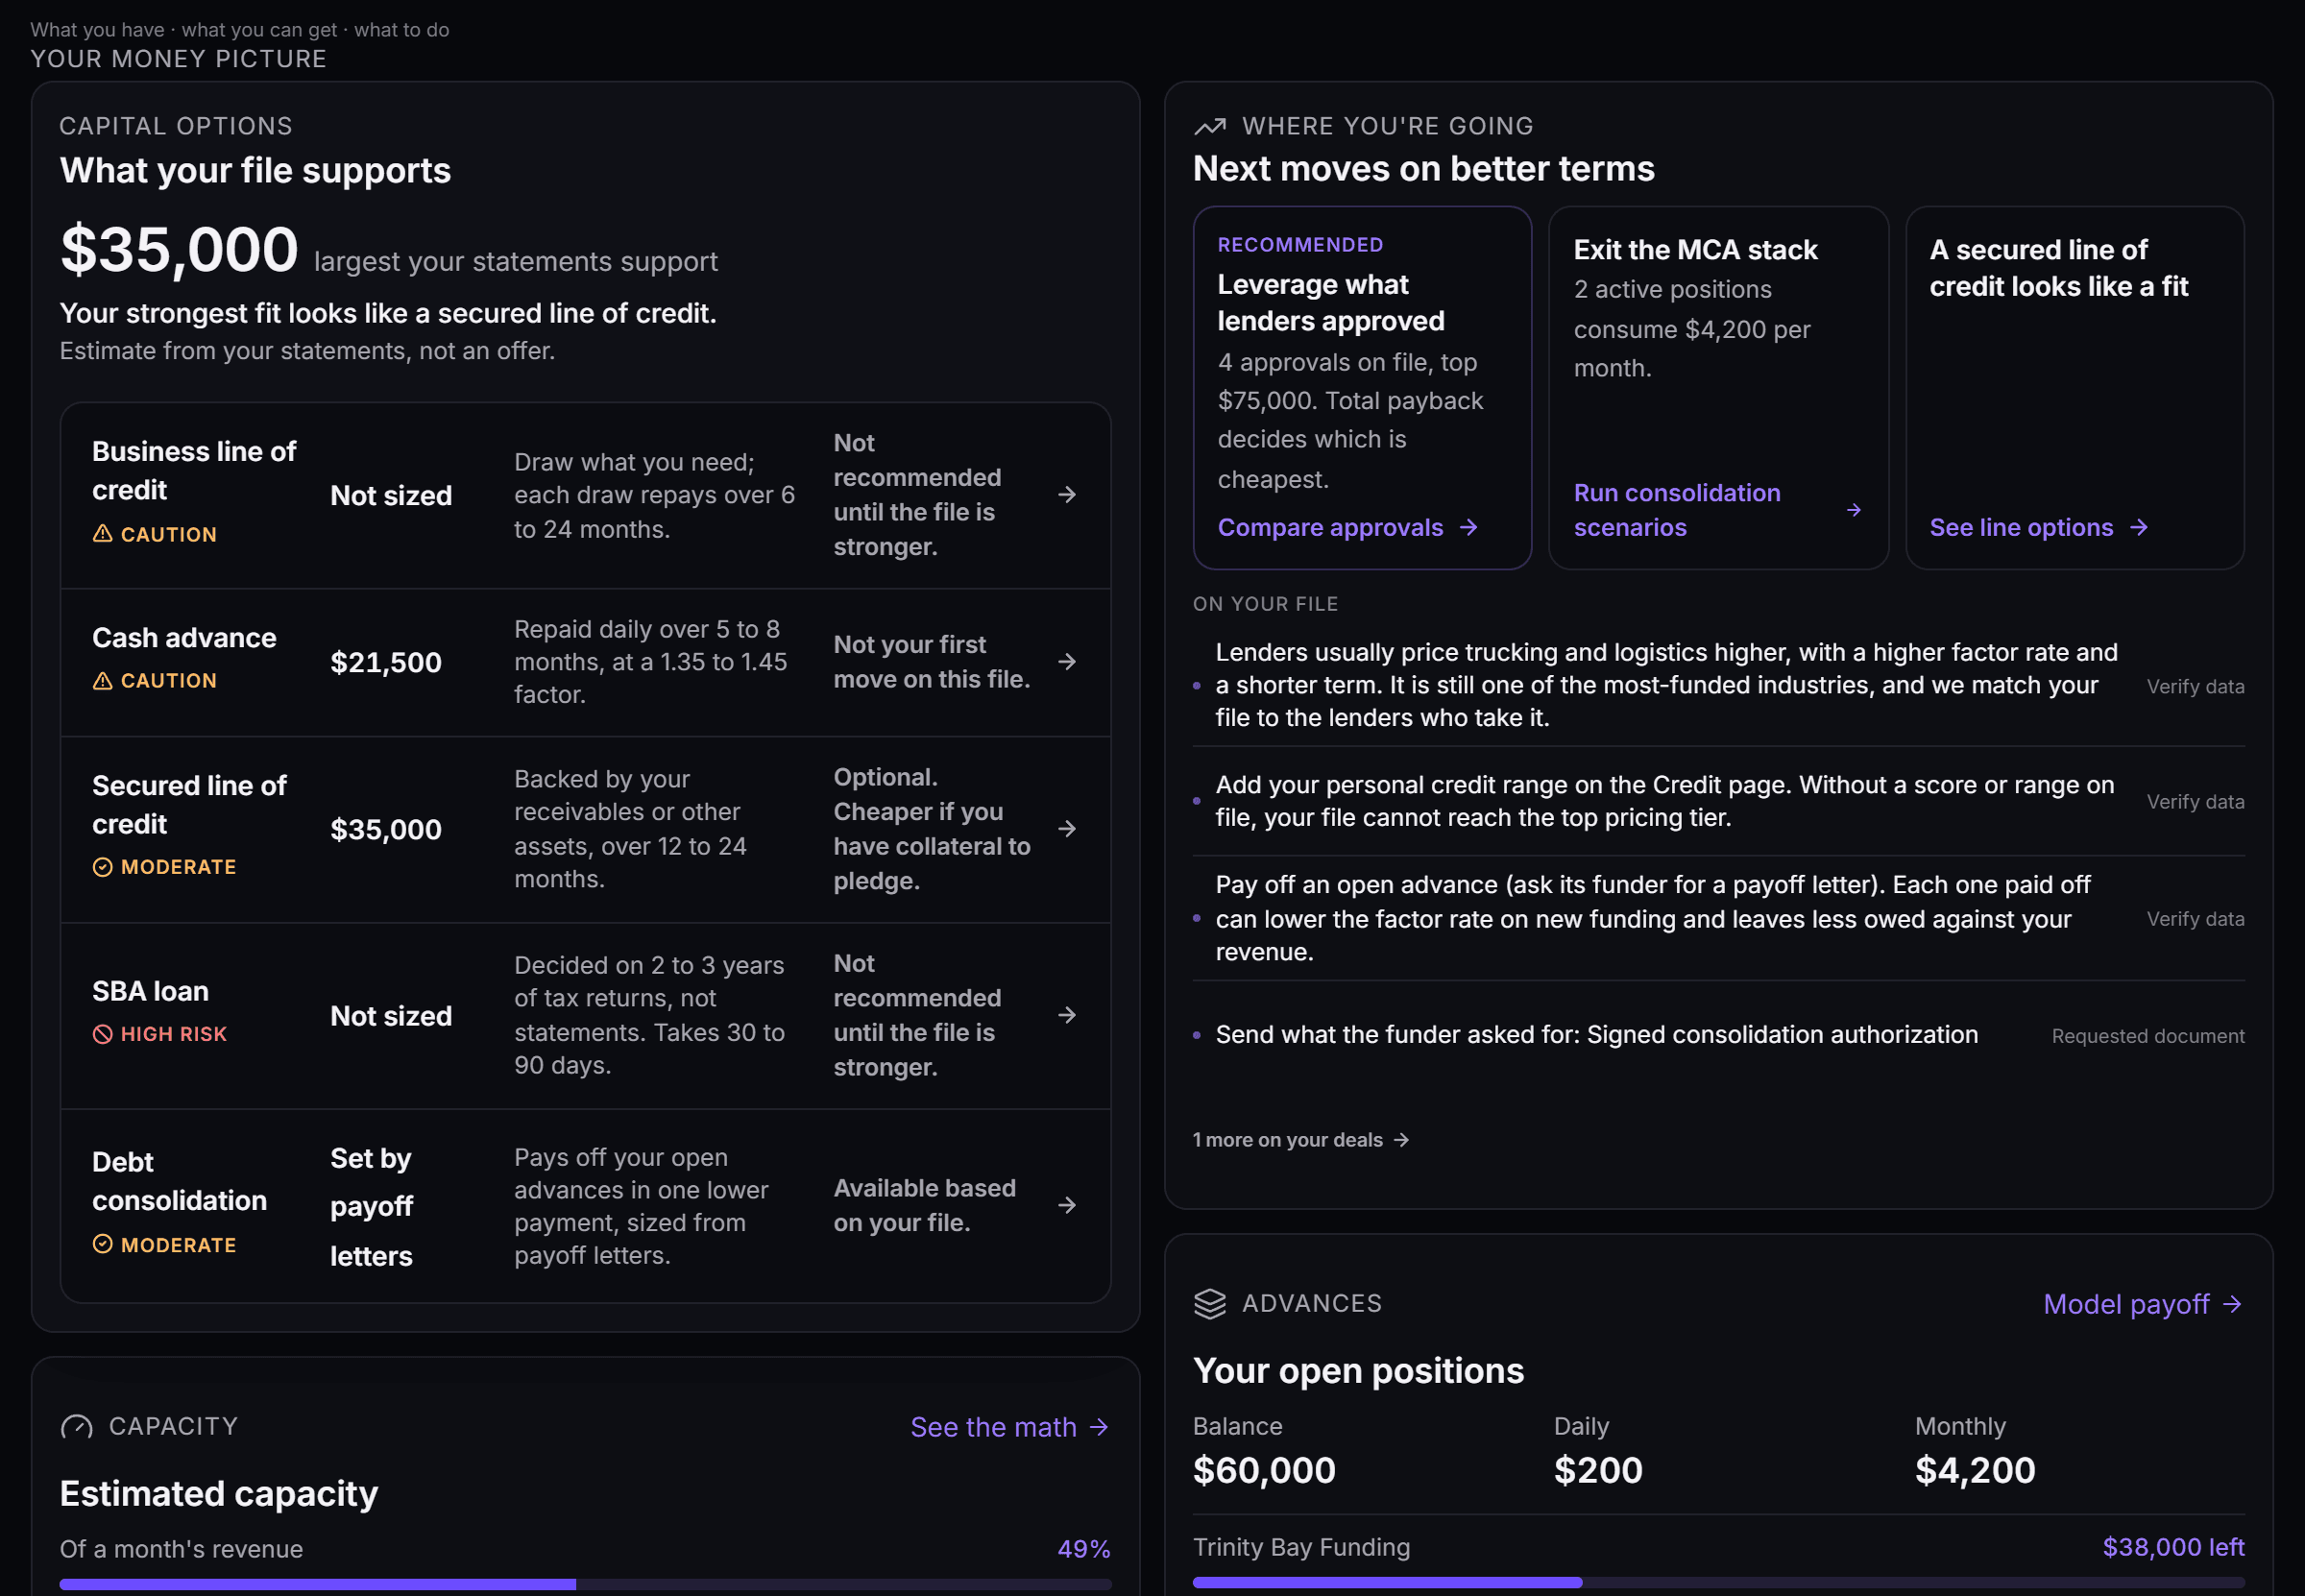Click the 49% capacity value

click(1084, 1549)
